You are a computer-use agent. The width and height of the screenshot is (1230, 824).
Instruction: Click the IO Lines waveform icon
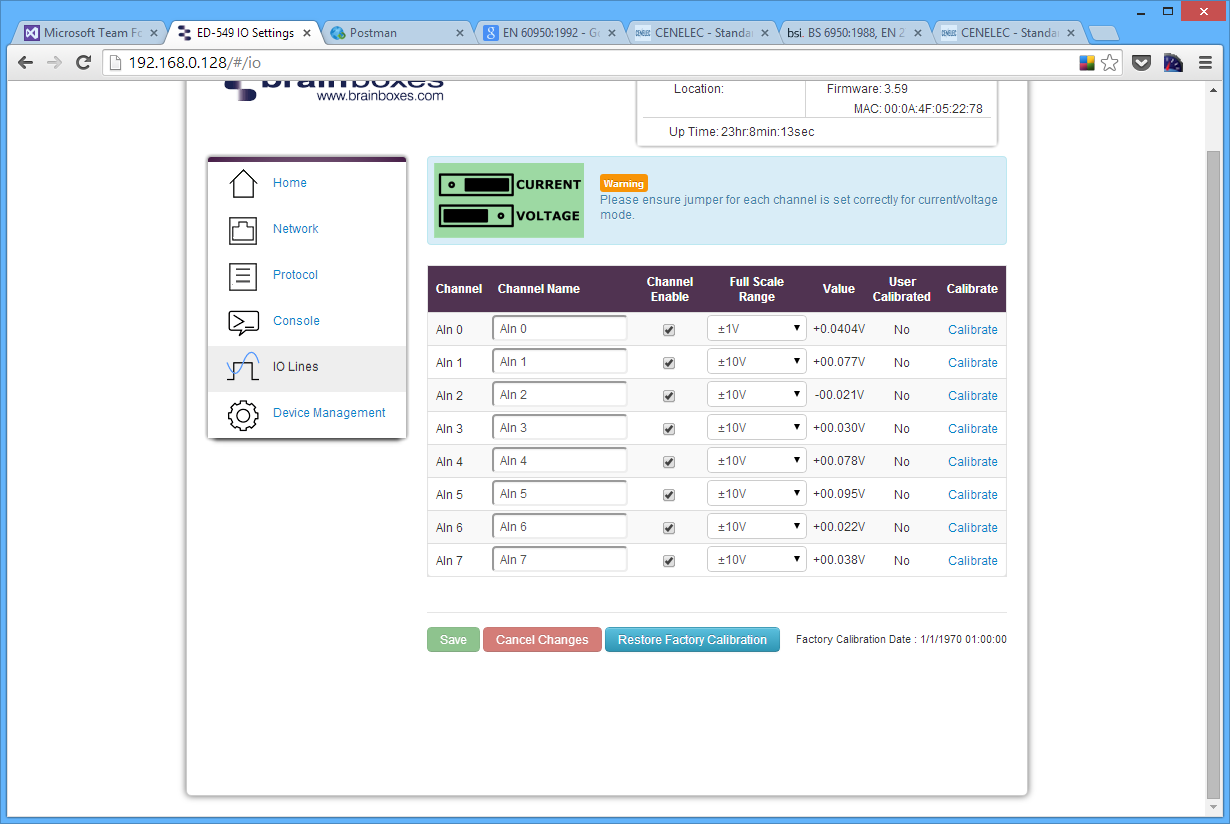tap(243, 367)
